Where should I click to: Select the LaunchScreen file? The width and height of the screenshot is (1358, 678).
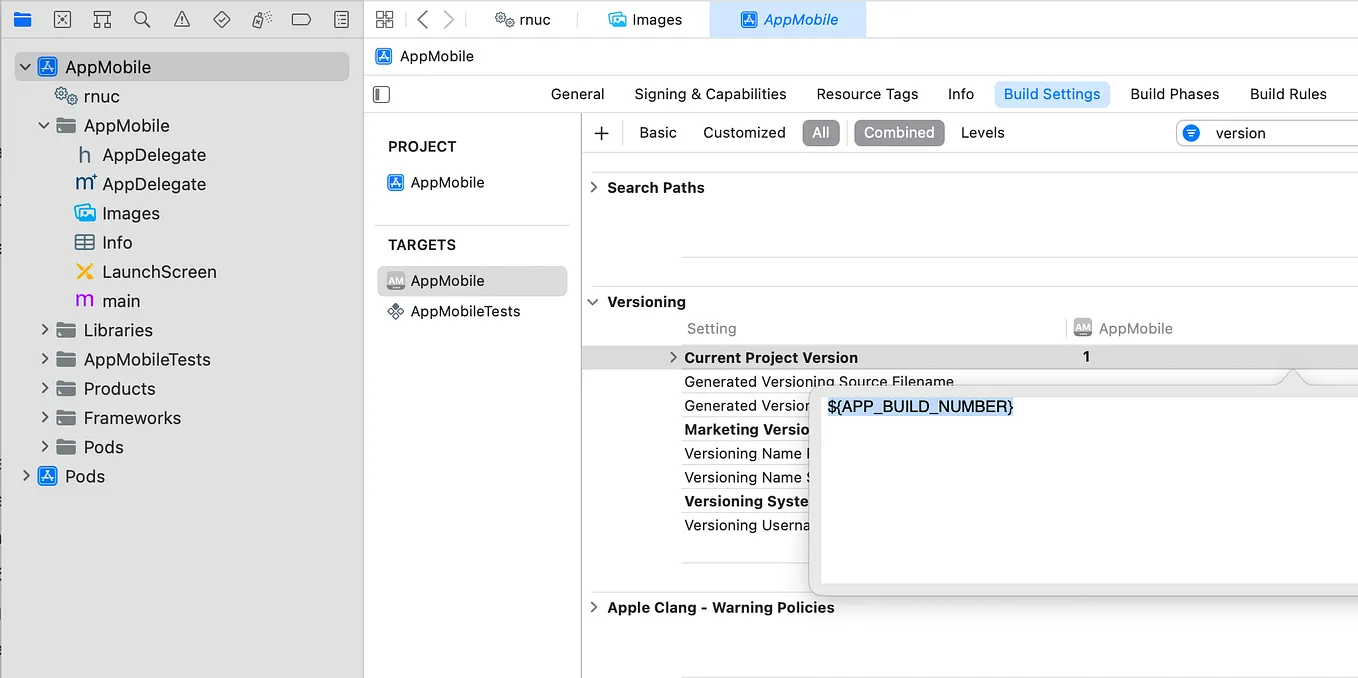(x=159, y=272)
